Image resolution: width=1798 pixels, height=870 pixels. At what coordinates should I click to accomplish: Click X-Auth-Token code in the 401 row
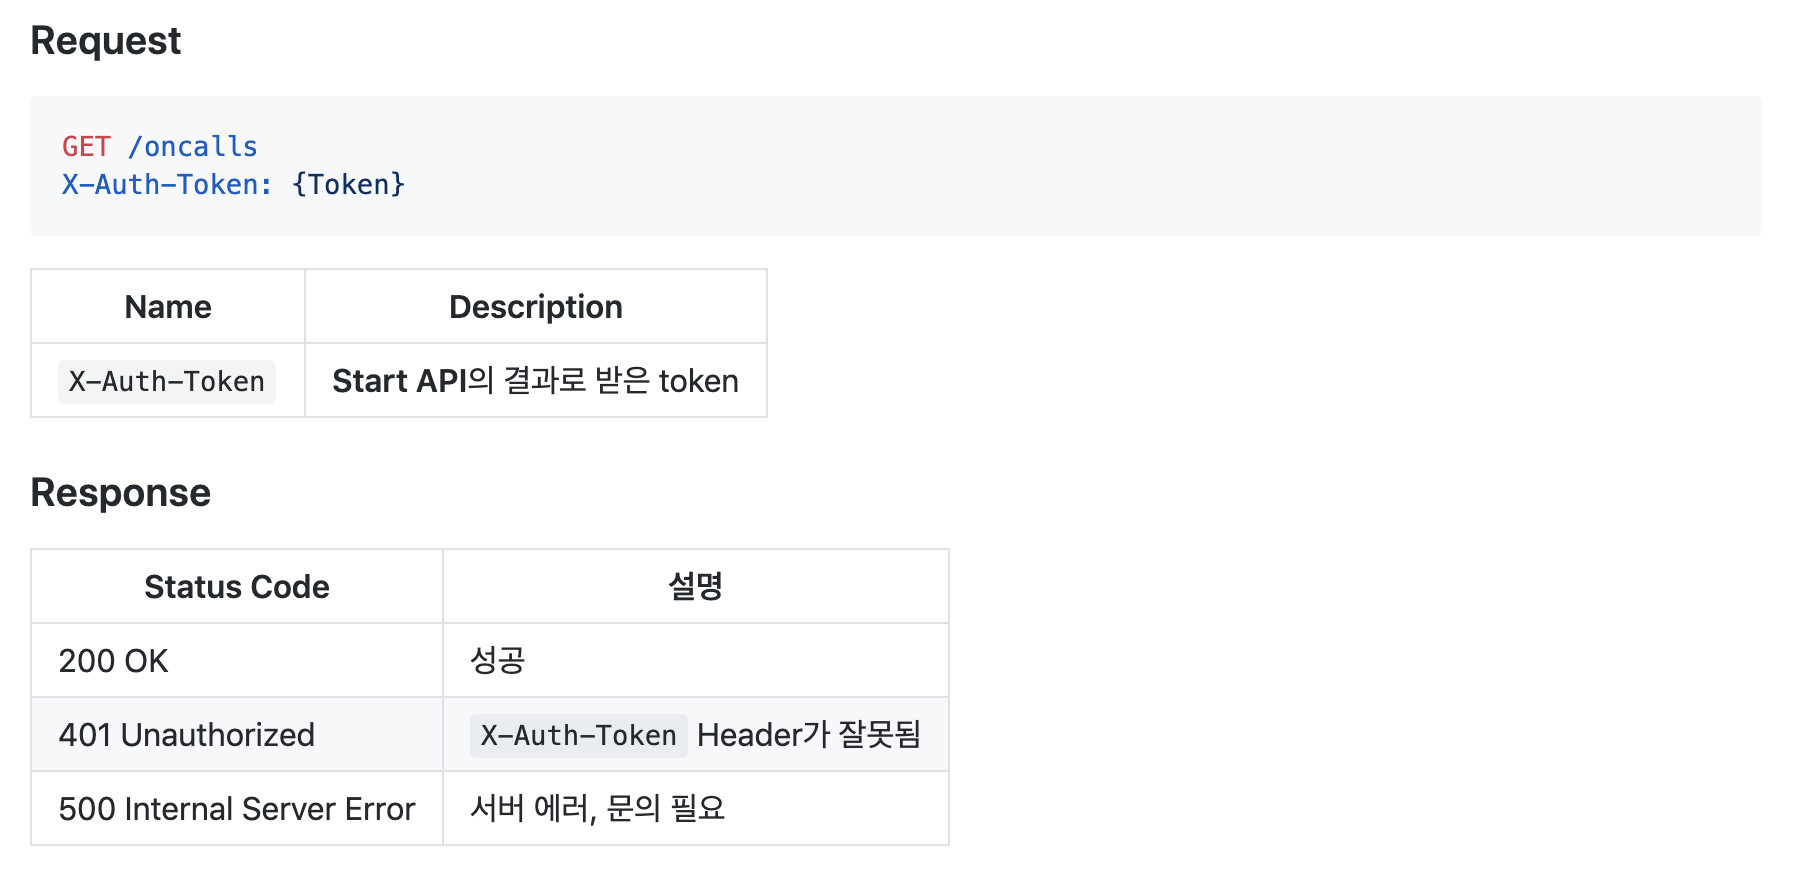tap(578, 736)
